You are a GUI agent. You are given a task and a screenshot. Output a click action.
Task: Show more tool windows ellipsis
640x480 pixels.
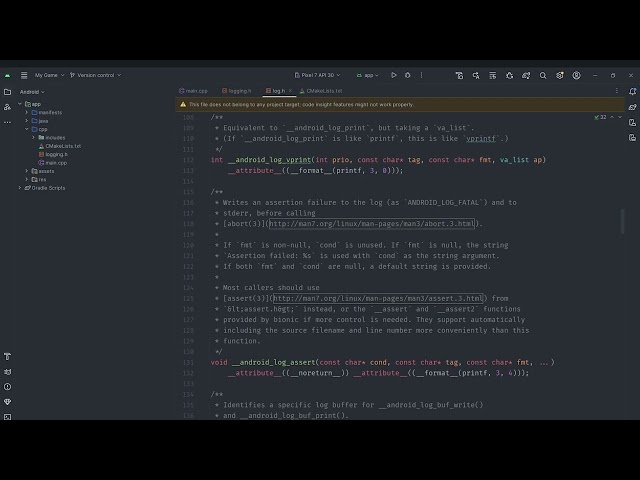tap(7, 122)
